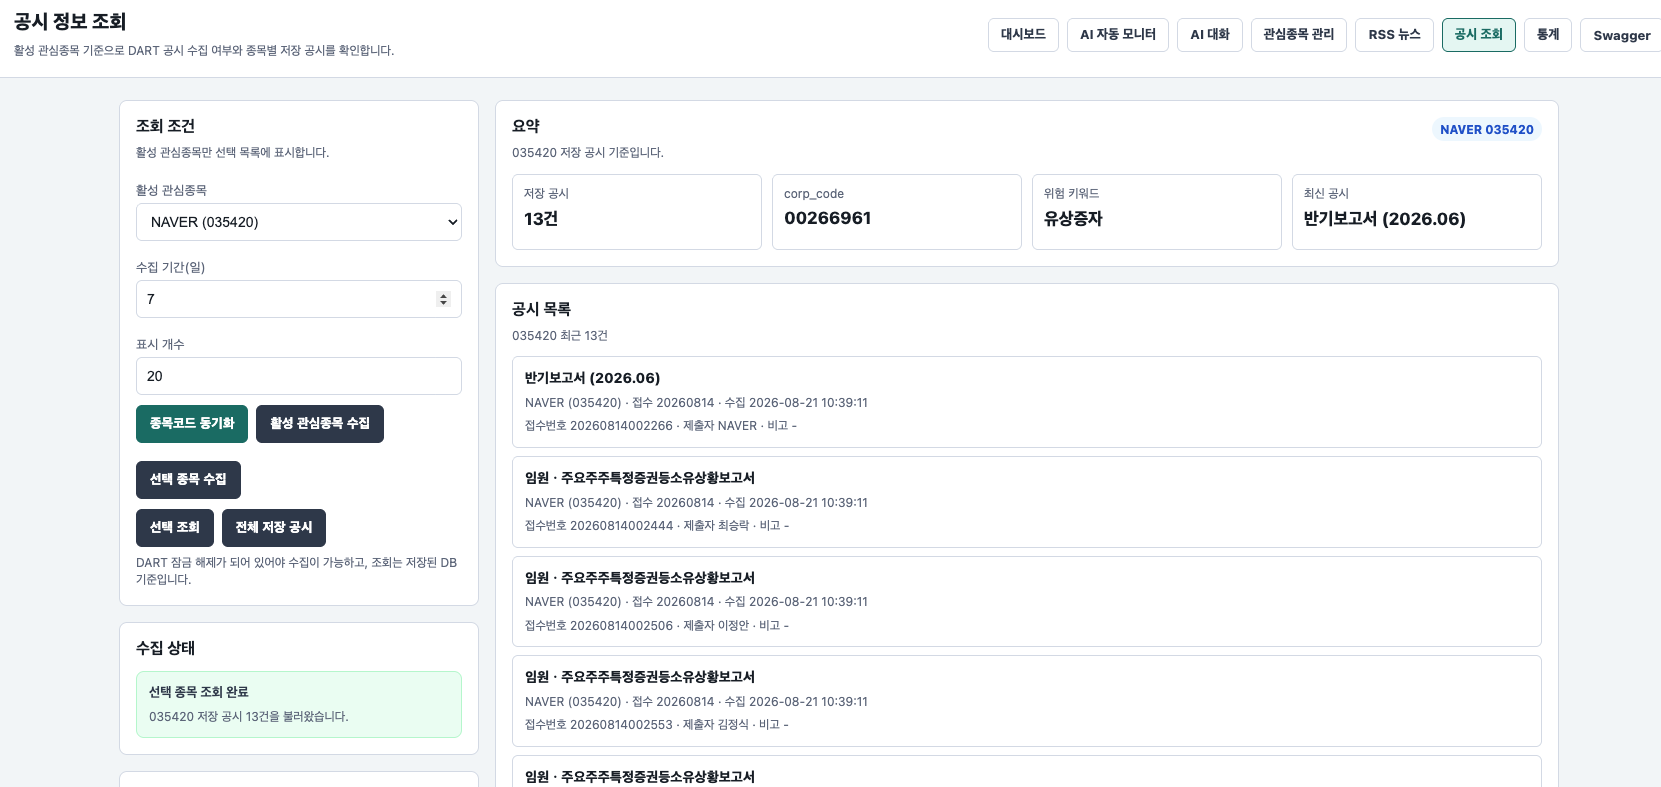Open the disclosure submitted by 이정안

tap(1027, 602)
